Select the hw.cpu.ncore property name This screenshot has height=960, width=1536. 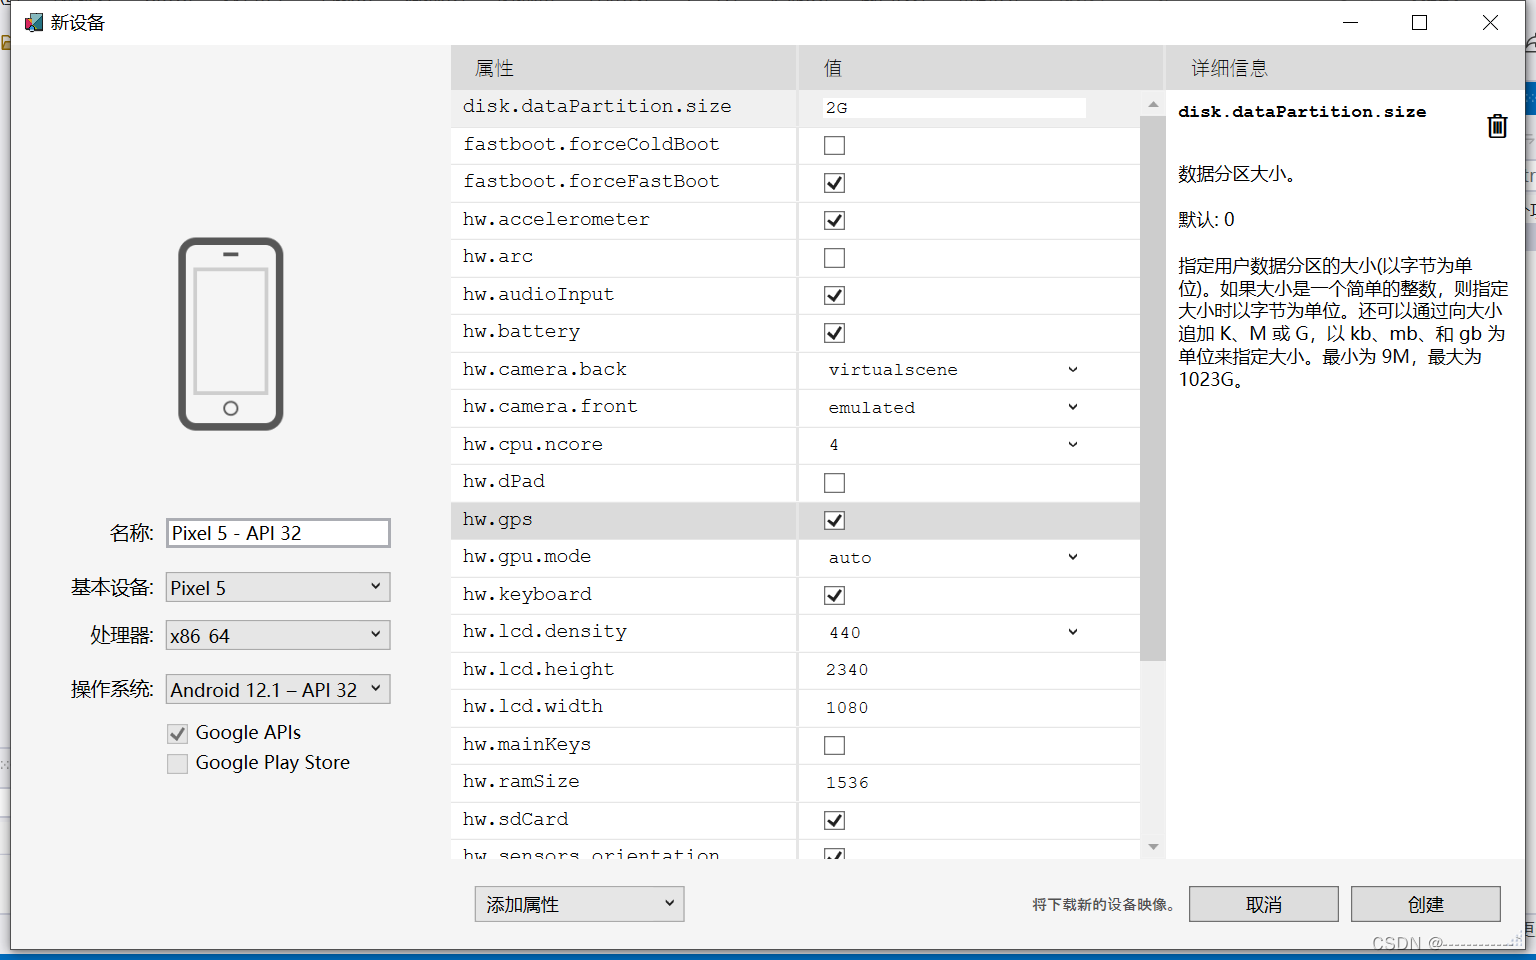pyautogui.click(x=533, y=445)
